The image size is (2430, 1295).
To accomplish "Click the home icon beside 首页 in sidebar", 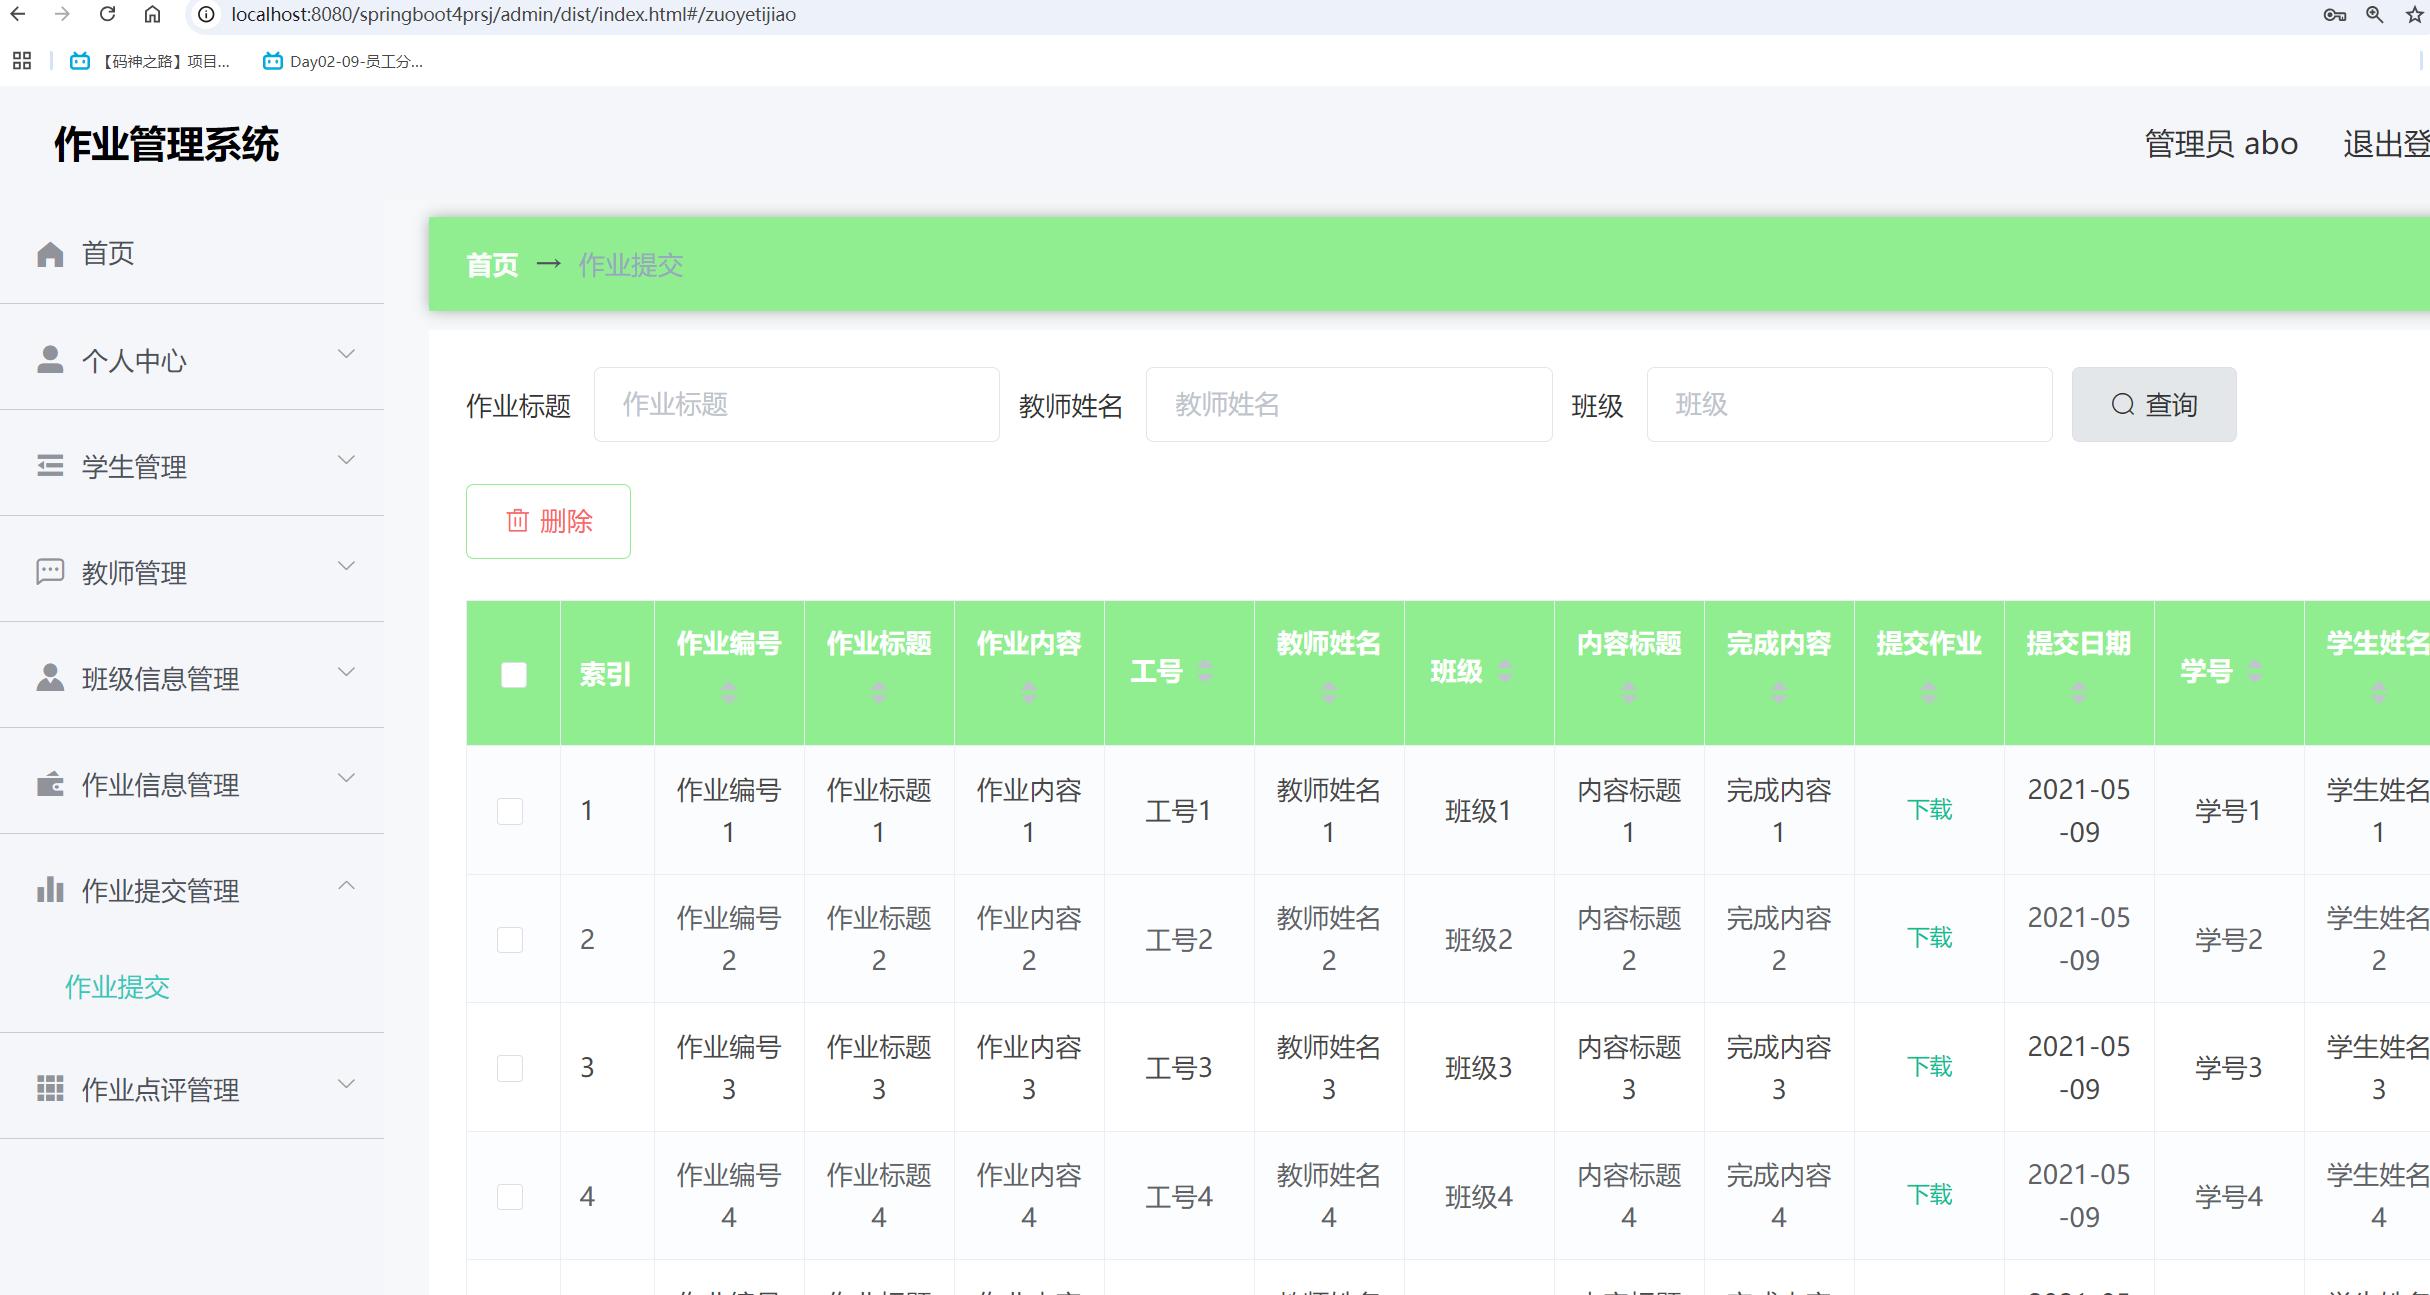I will point(50,254).
